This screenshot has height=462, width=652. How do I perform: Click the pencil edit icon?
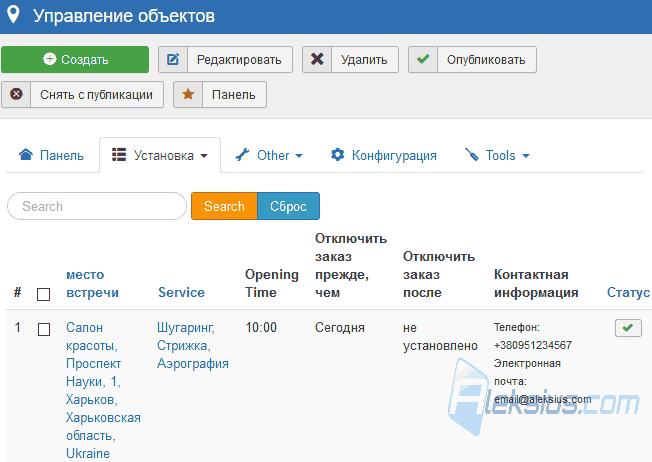(x=173, y=59)
